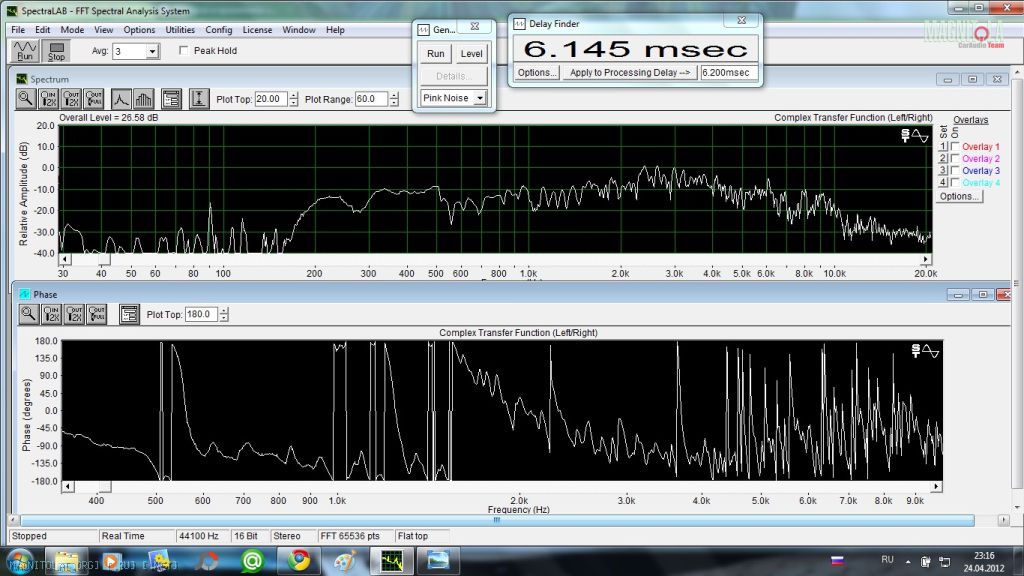Open the Options menu
1024x576 pixels.
pos(139,30)
